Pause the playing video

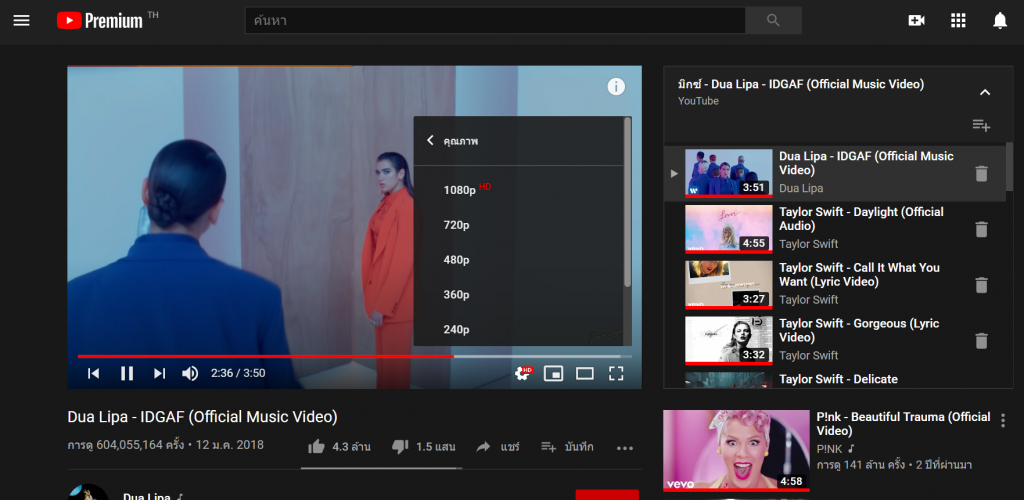[127, 373]
